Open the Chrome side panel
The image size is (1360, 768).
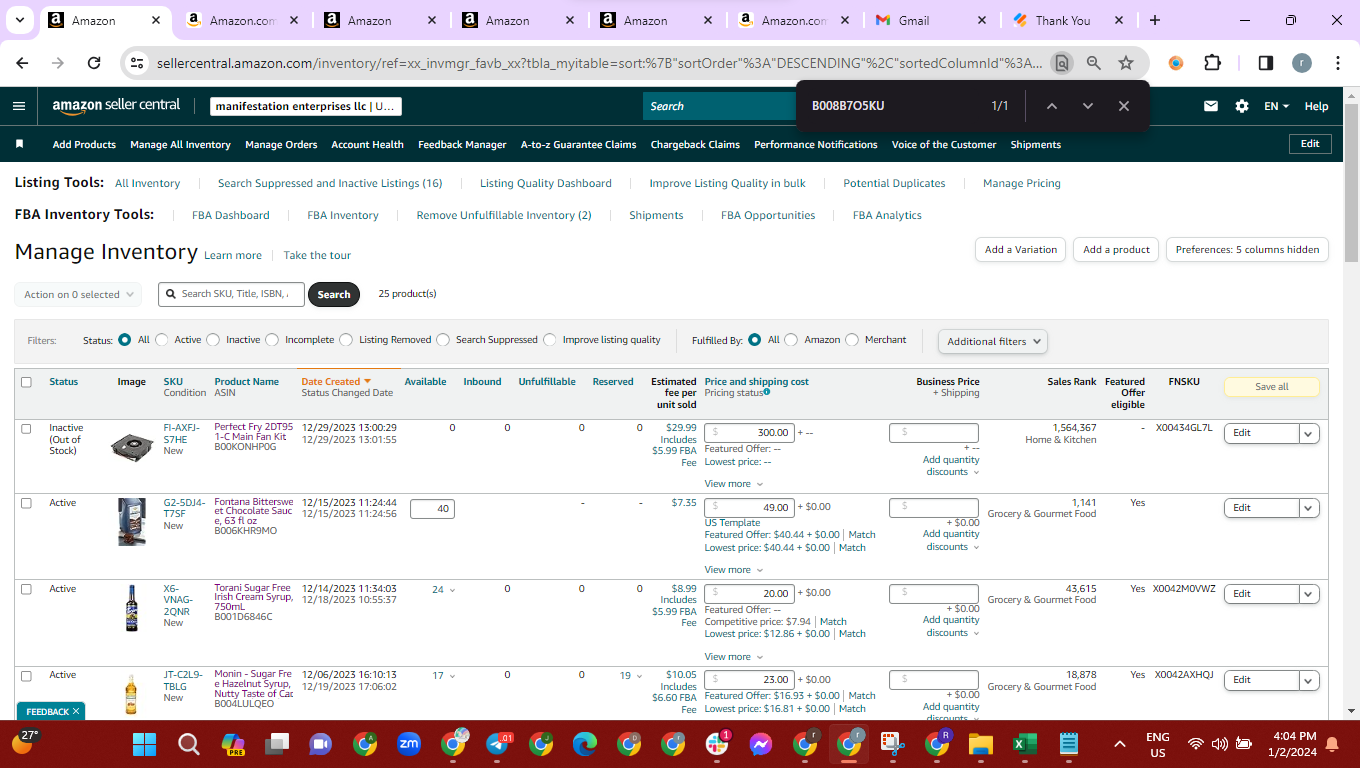point(1265,63)
